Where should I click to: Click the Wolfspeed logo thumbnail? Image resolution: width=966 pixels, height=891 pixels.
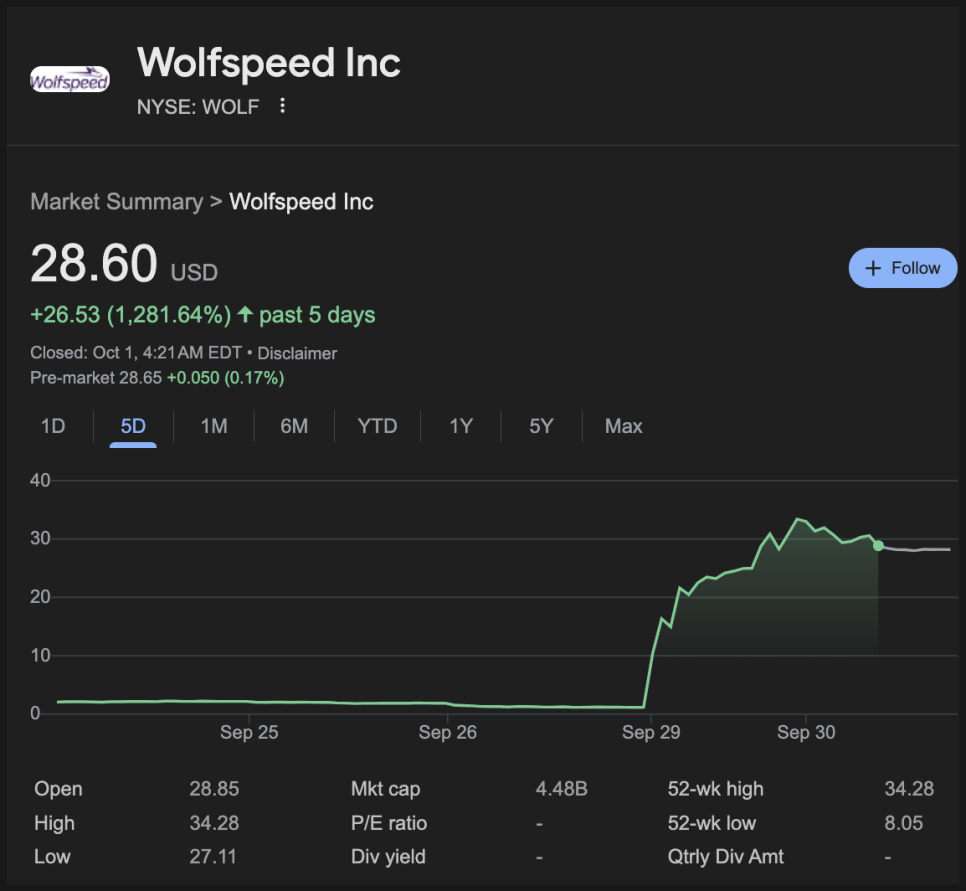coord(70,81)
